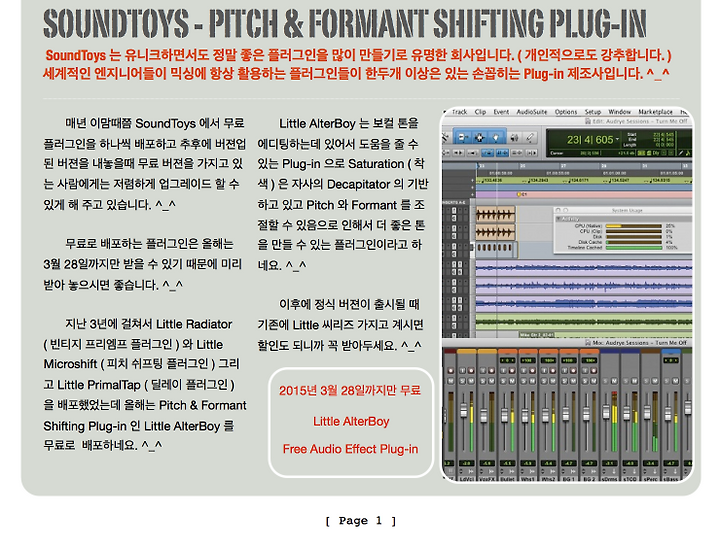Select the top audio clip waveform
Image resolution: width=720 pixels, height=546 pixels.
coord(495,214)
